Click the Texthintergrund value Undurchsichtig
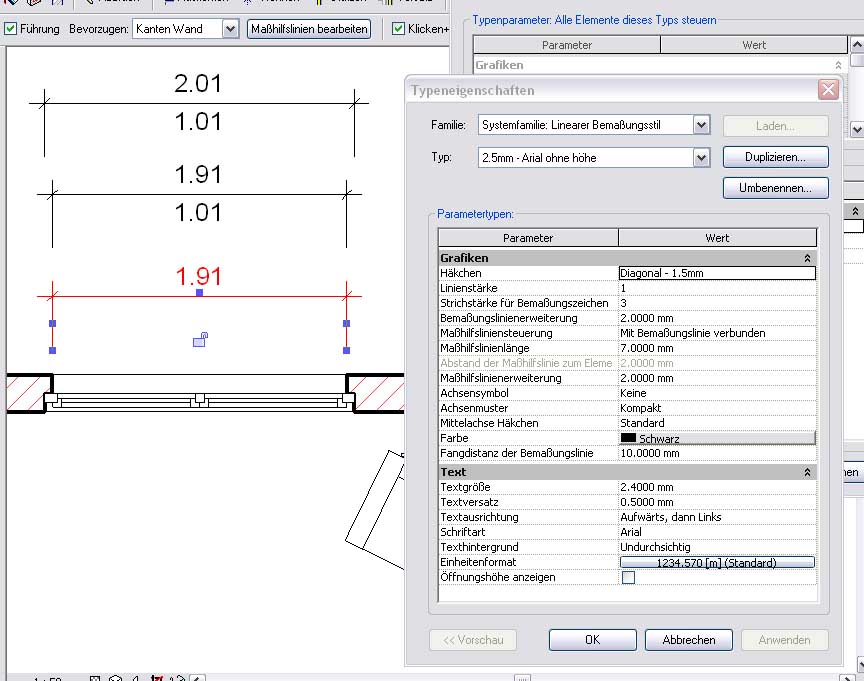 pos(717,547)
